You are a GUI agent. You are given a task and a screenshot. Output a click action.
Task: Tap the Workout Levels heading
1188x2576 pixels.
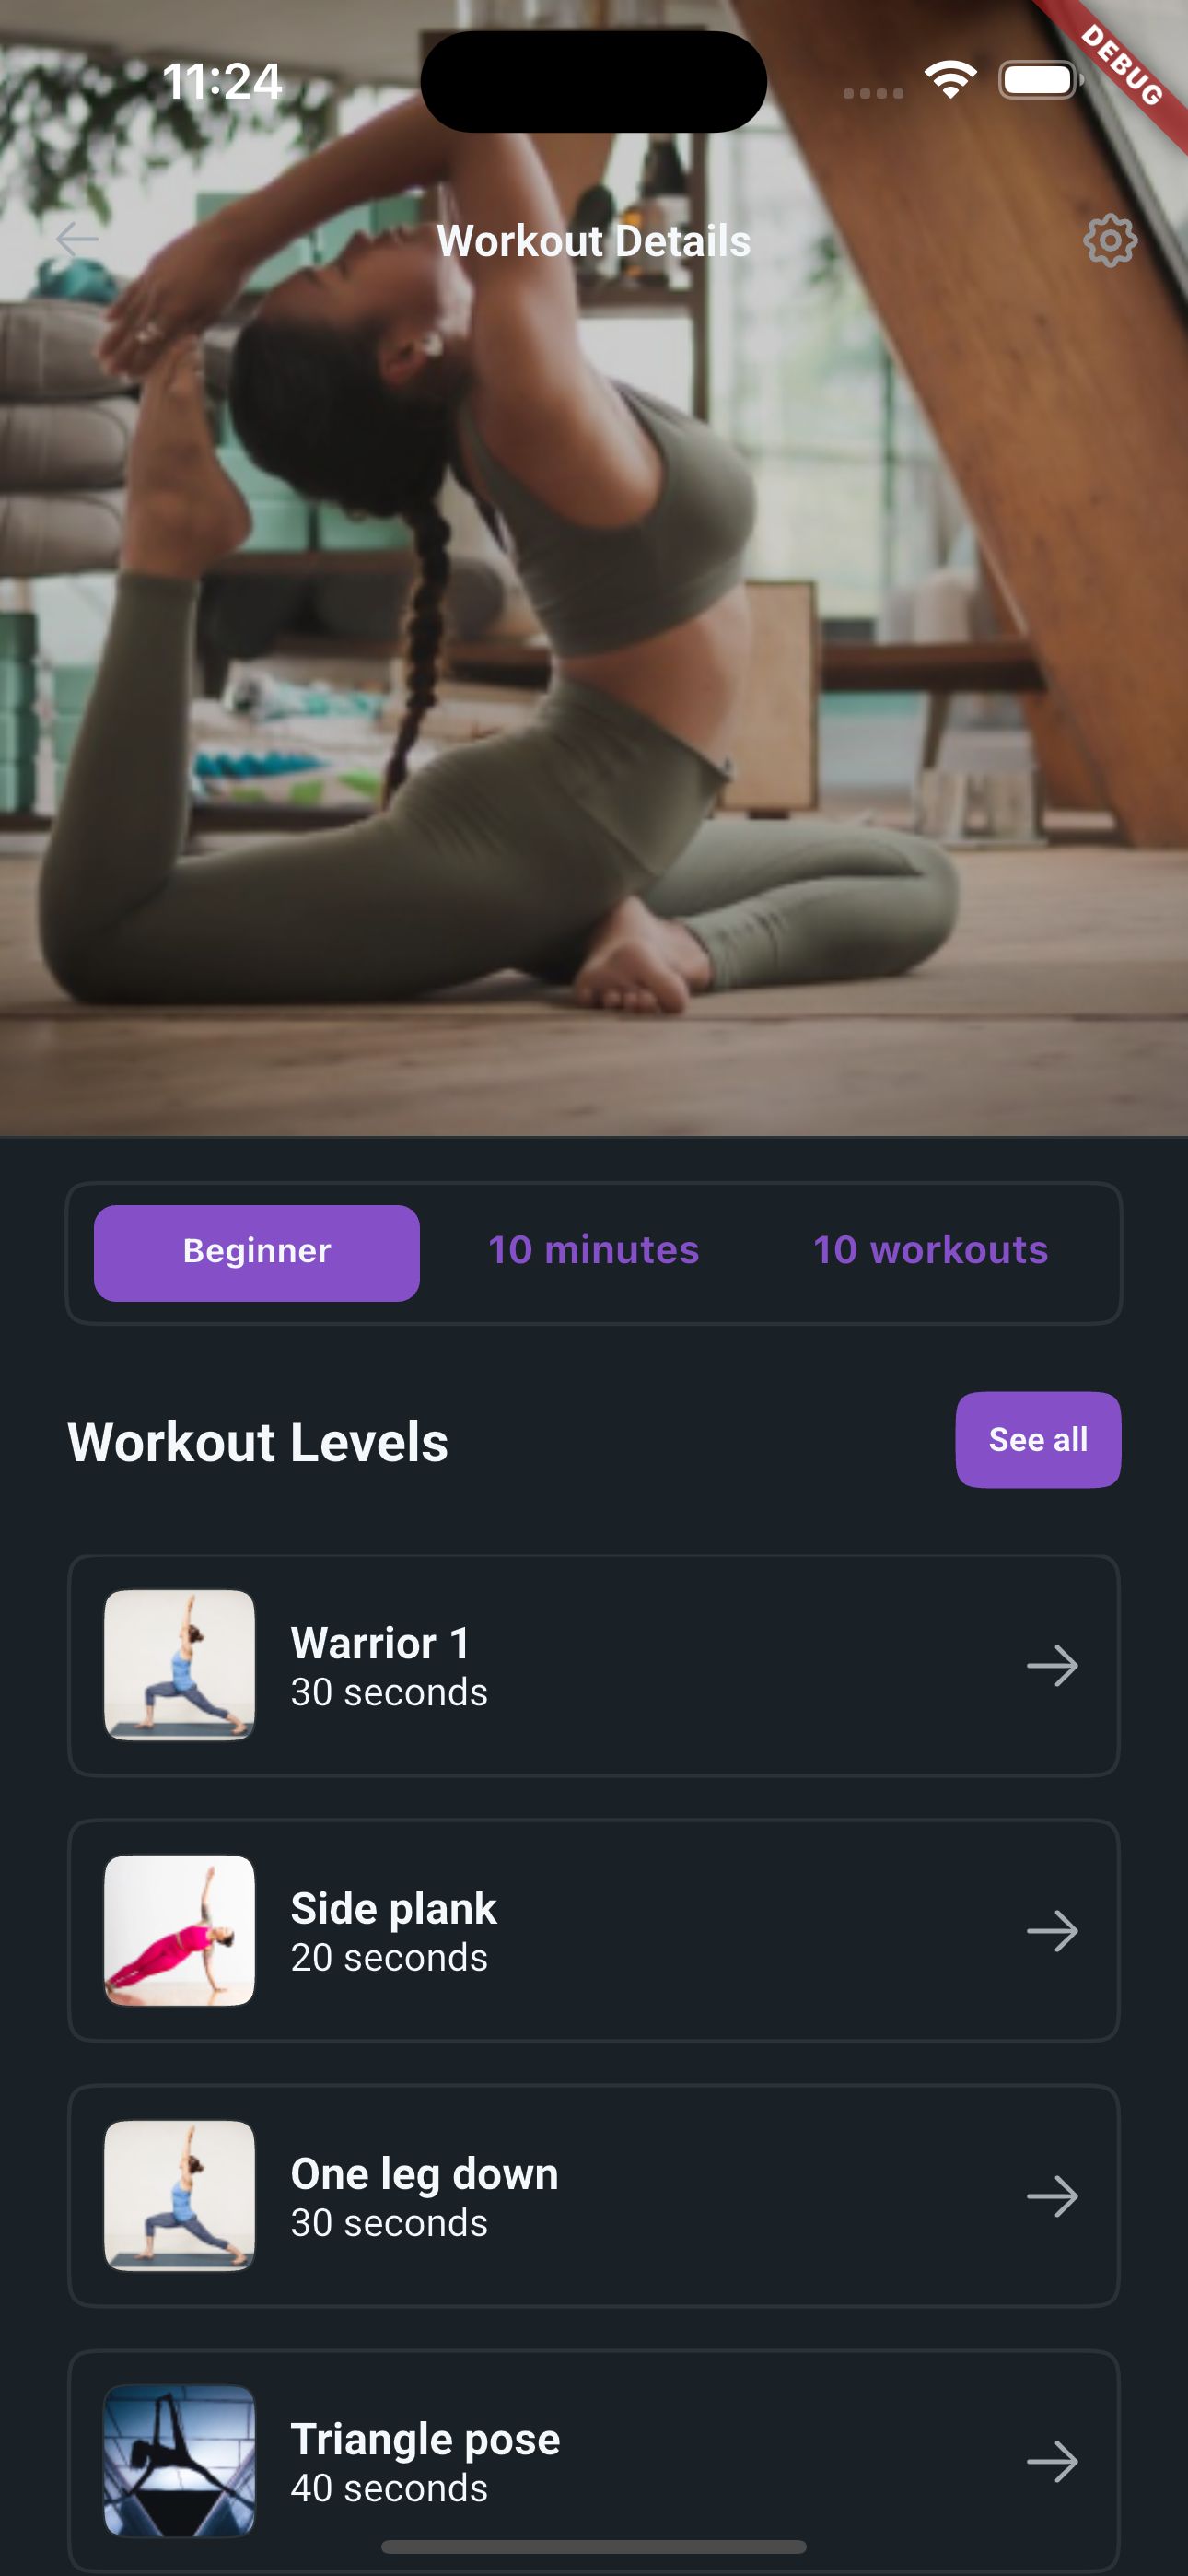(x=258, y=1441)
